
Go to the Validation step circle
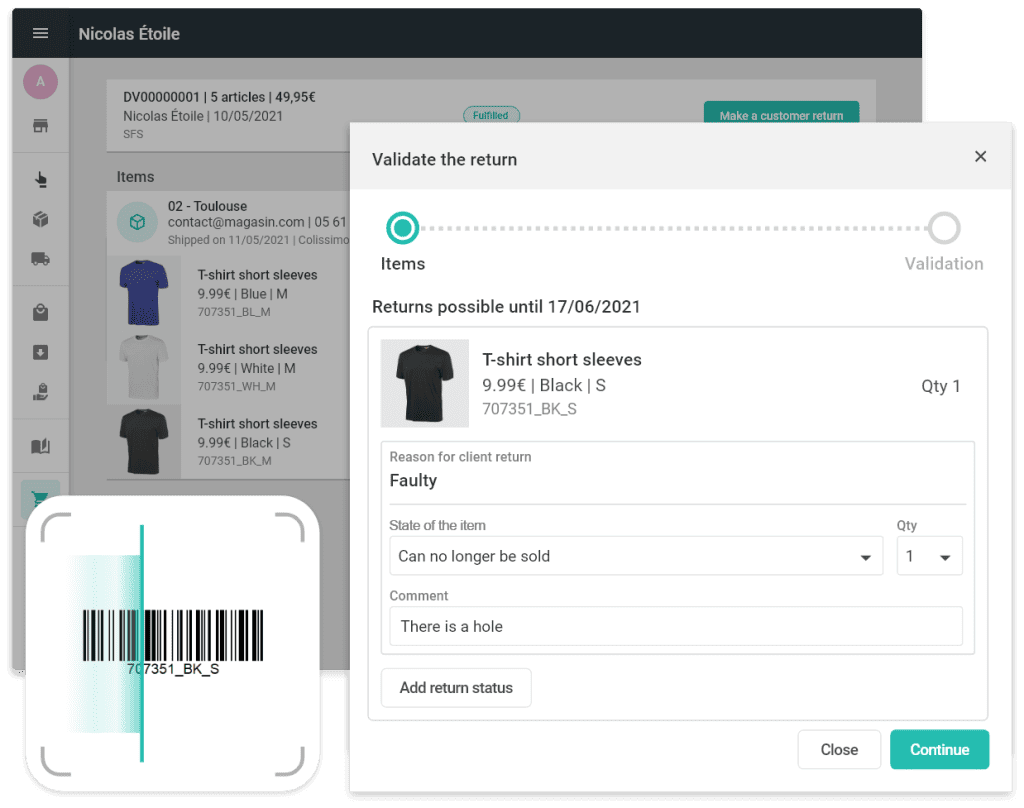[944, 228]
